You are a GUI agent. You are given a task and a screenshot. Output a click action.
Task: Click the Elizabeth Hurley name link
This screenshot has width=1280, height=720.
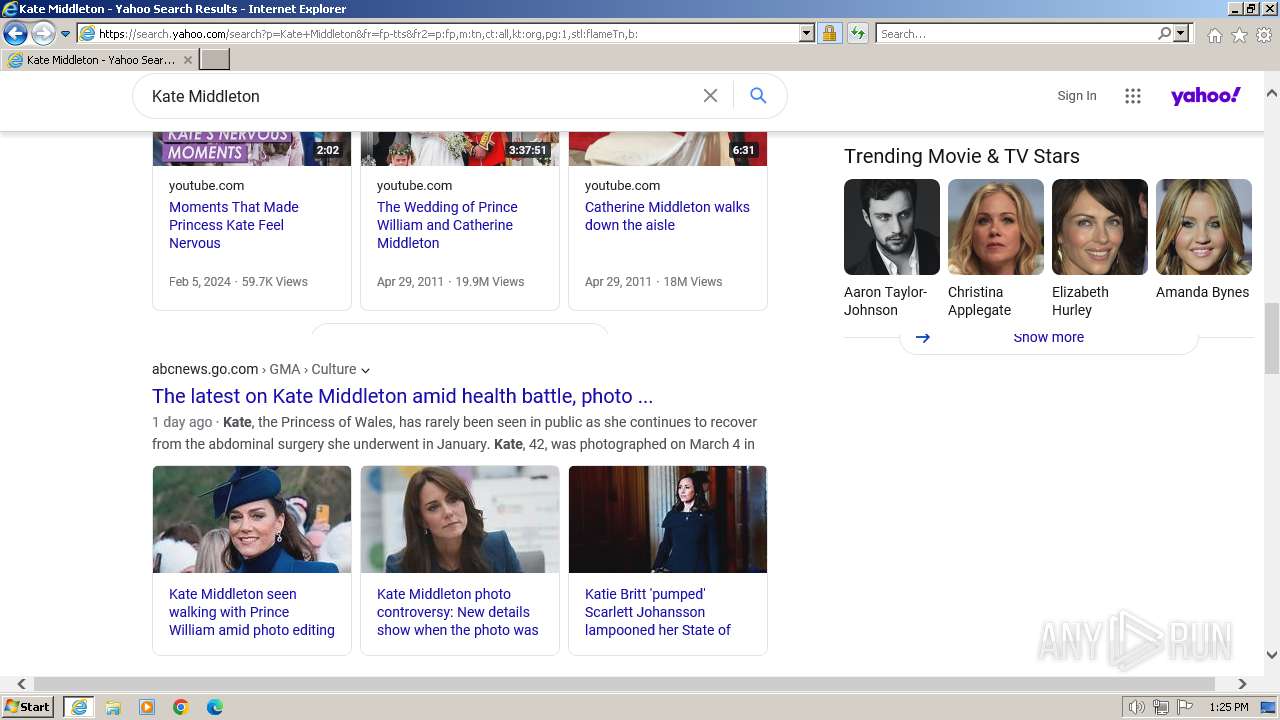click(1080, 301)
